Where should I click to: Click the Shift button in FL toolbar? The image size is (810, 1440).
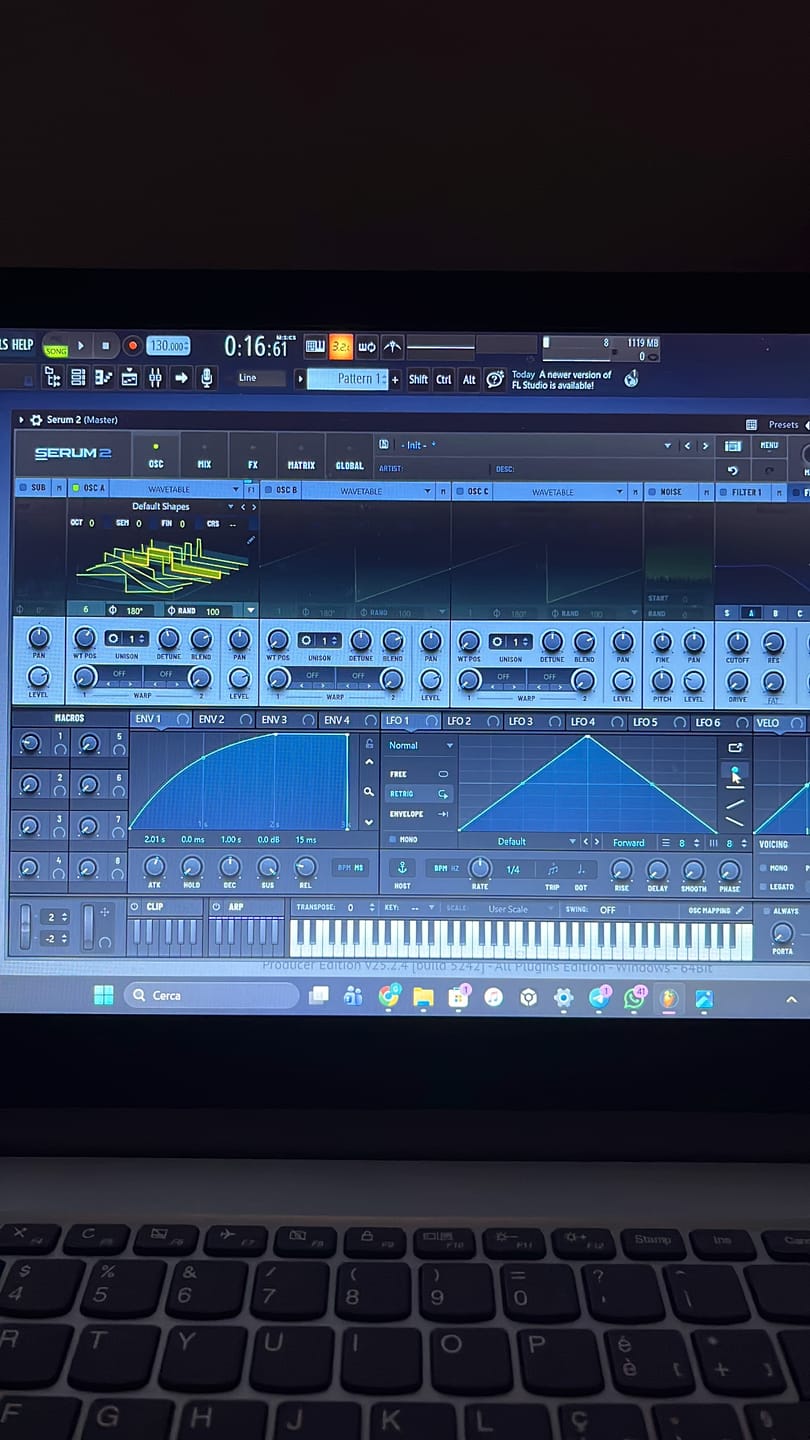point(418,379)
